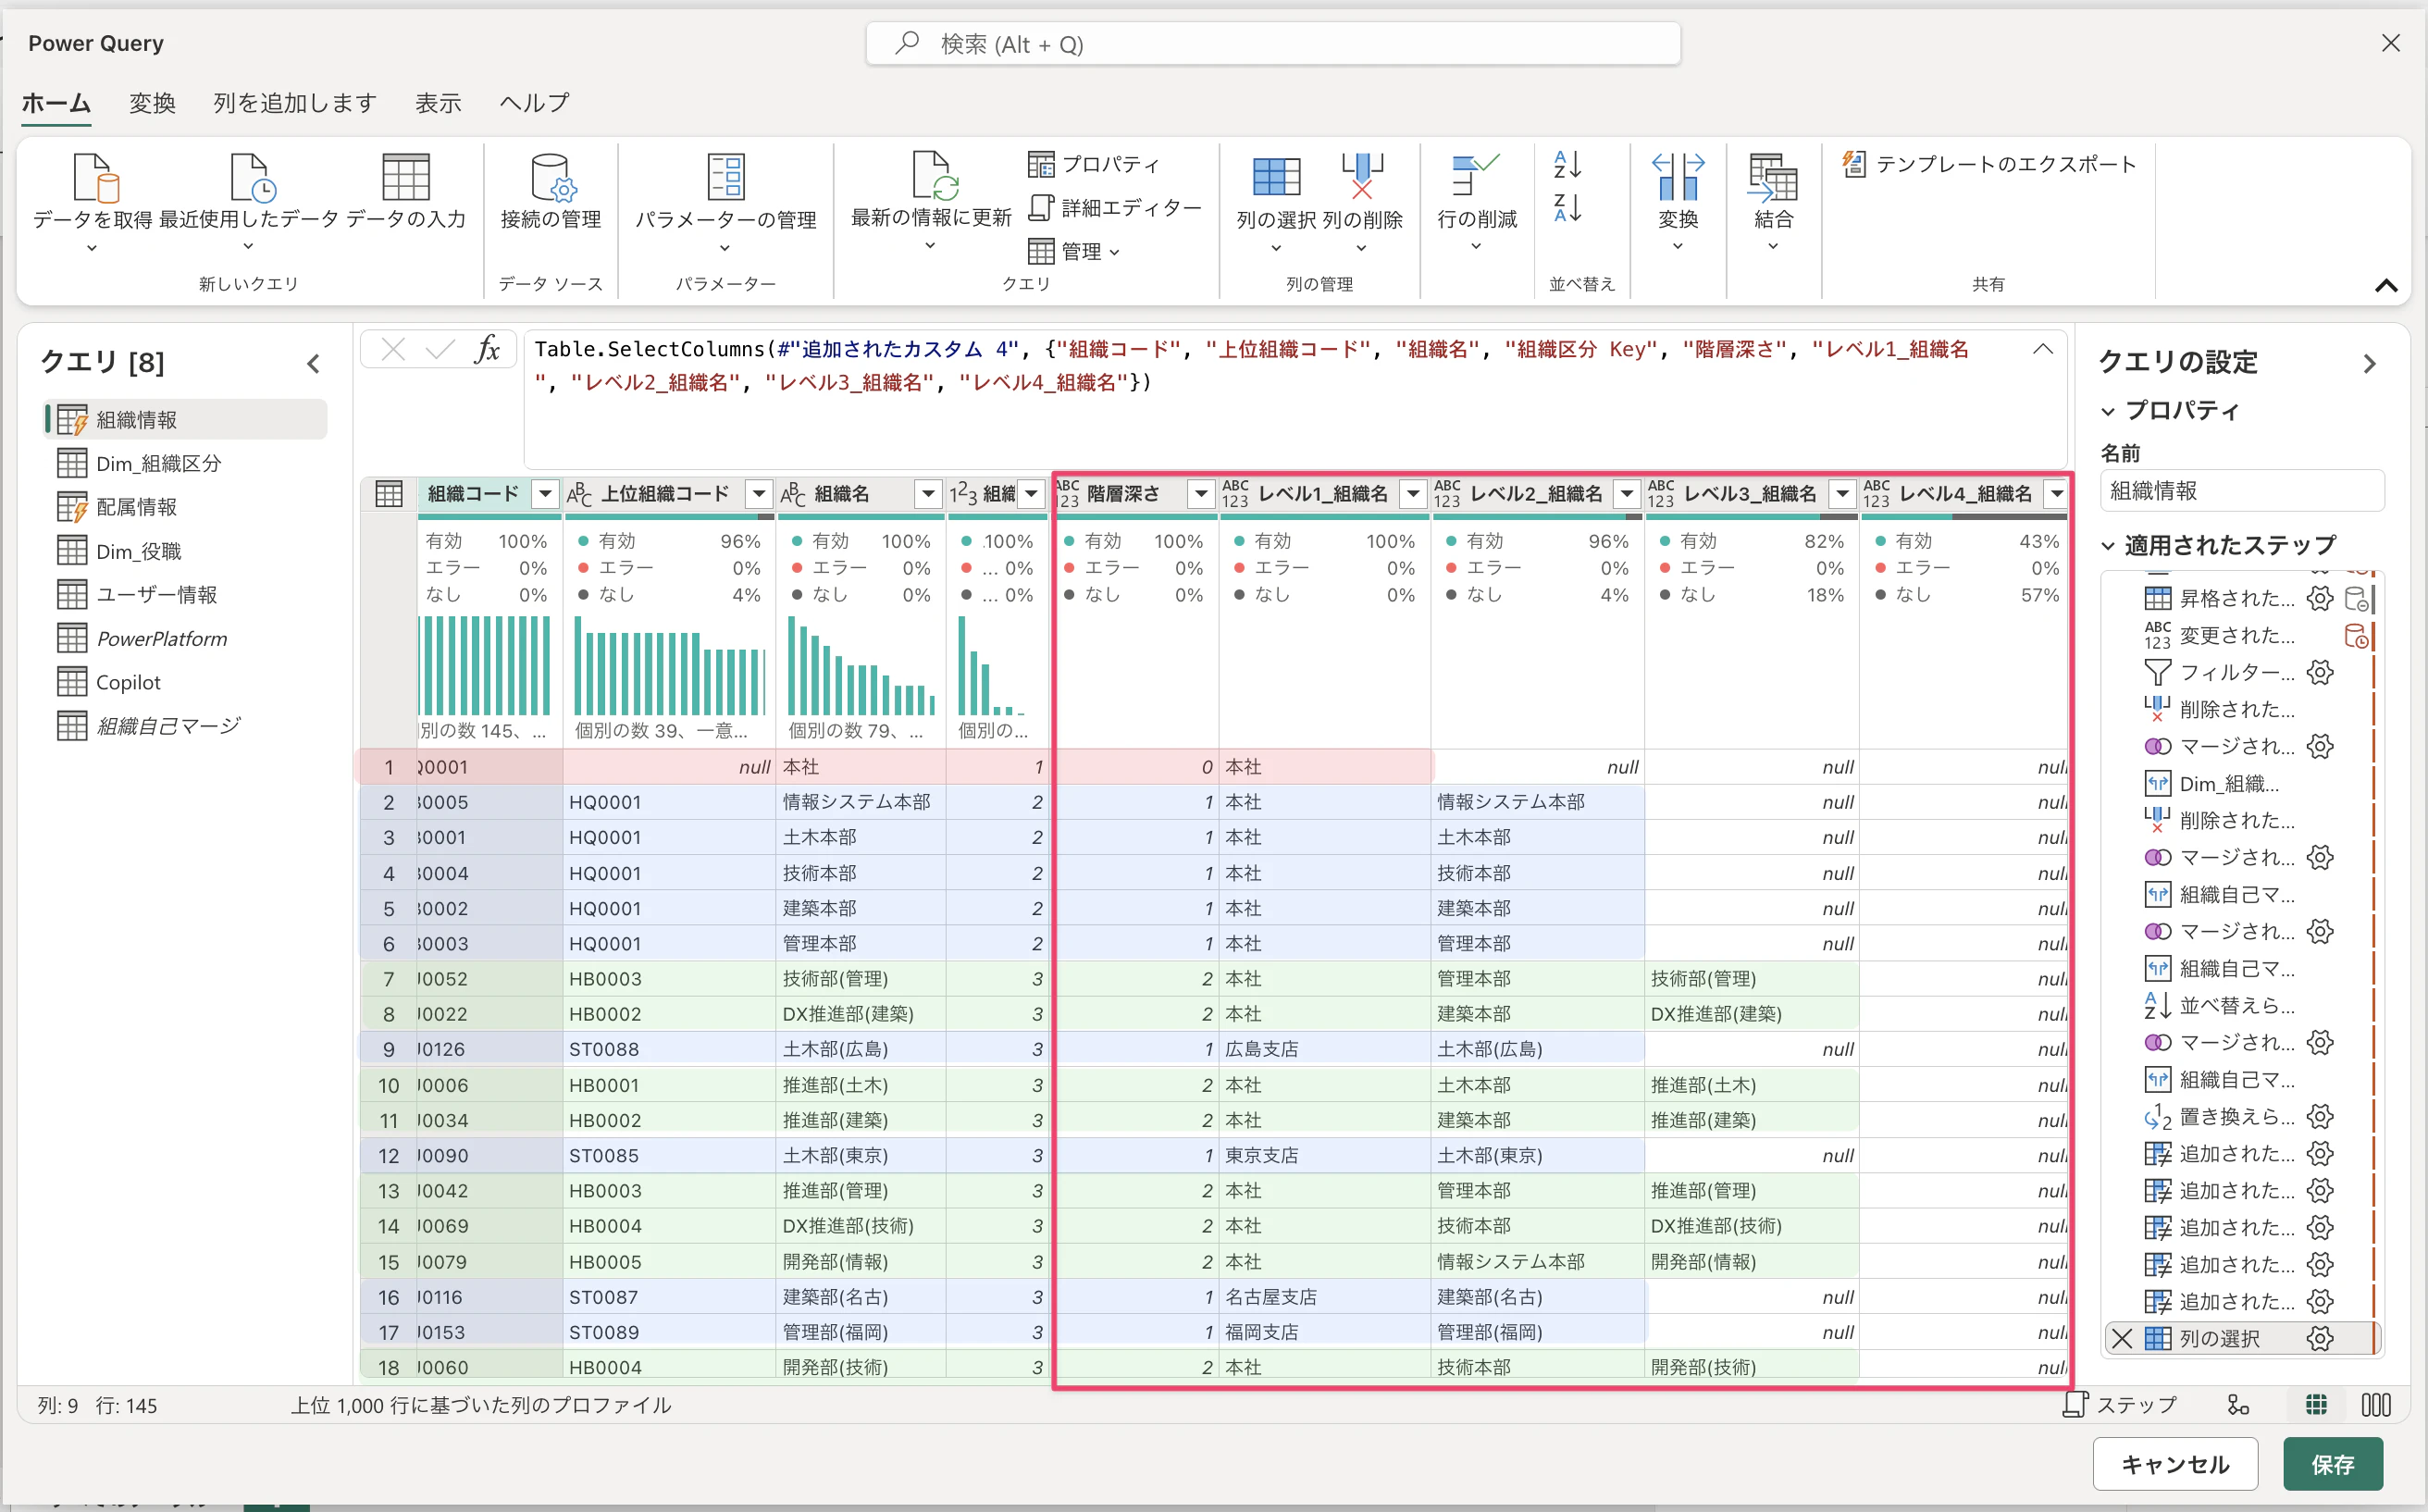The height and width of the screenshot is (1512, 2428).
Task: Click the 変換 ribbon icon with split columns
Action: coord(1678,177)
